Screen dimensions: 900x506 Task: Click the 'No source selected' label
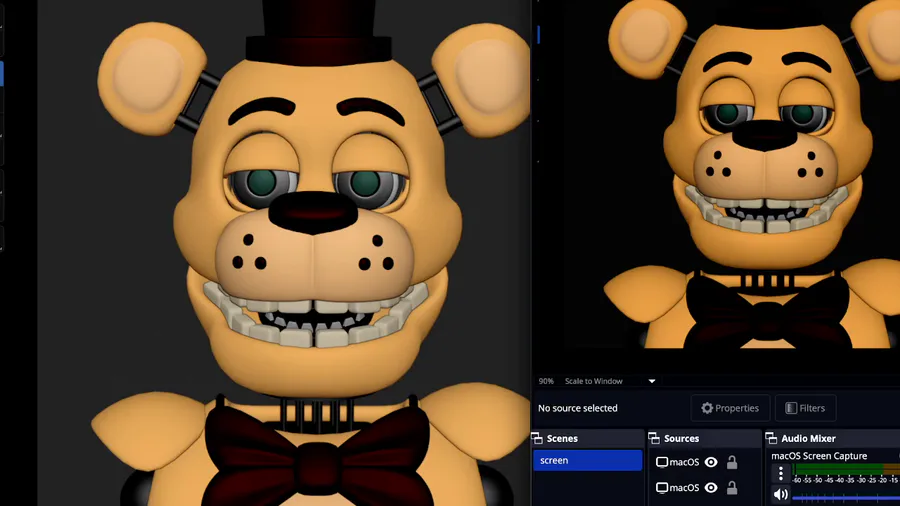pyautogui.click(x=577, y=408)
